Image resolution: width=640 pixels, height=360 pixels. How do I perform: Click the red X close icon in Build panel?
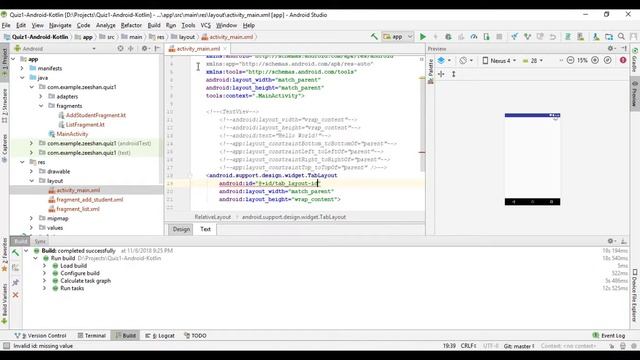[16, 295]
